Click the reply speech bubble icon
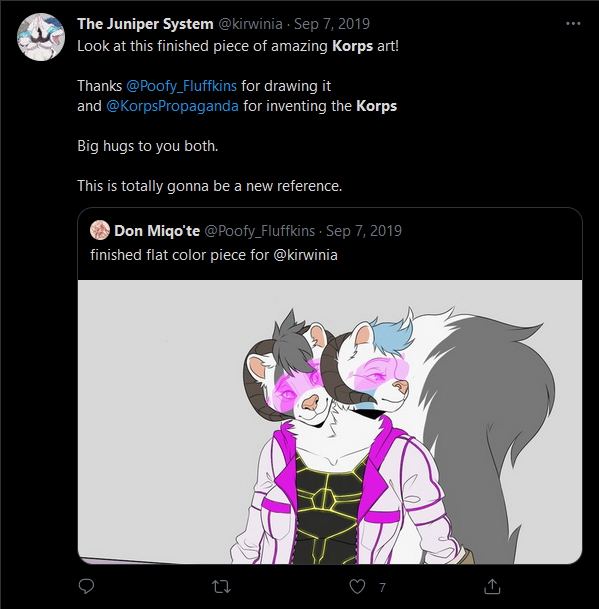 click(86, 586)
